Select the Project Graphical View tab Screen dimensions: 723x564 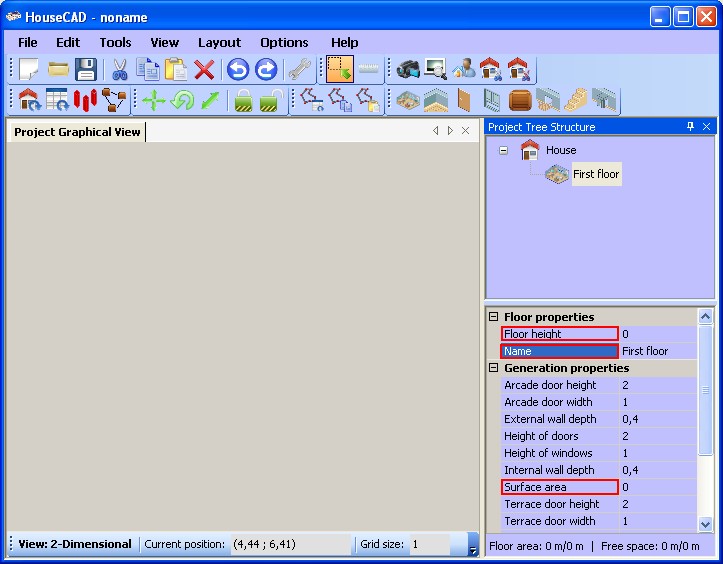77,132
